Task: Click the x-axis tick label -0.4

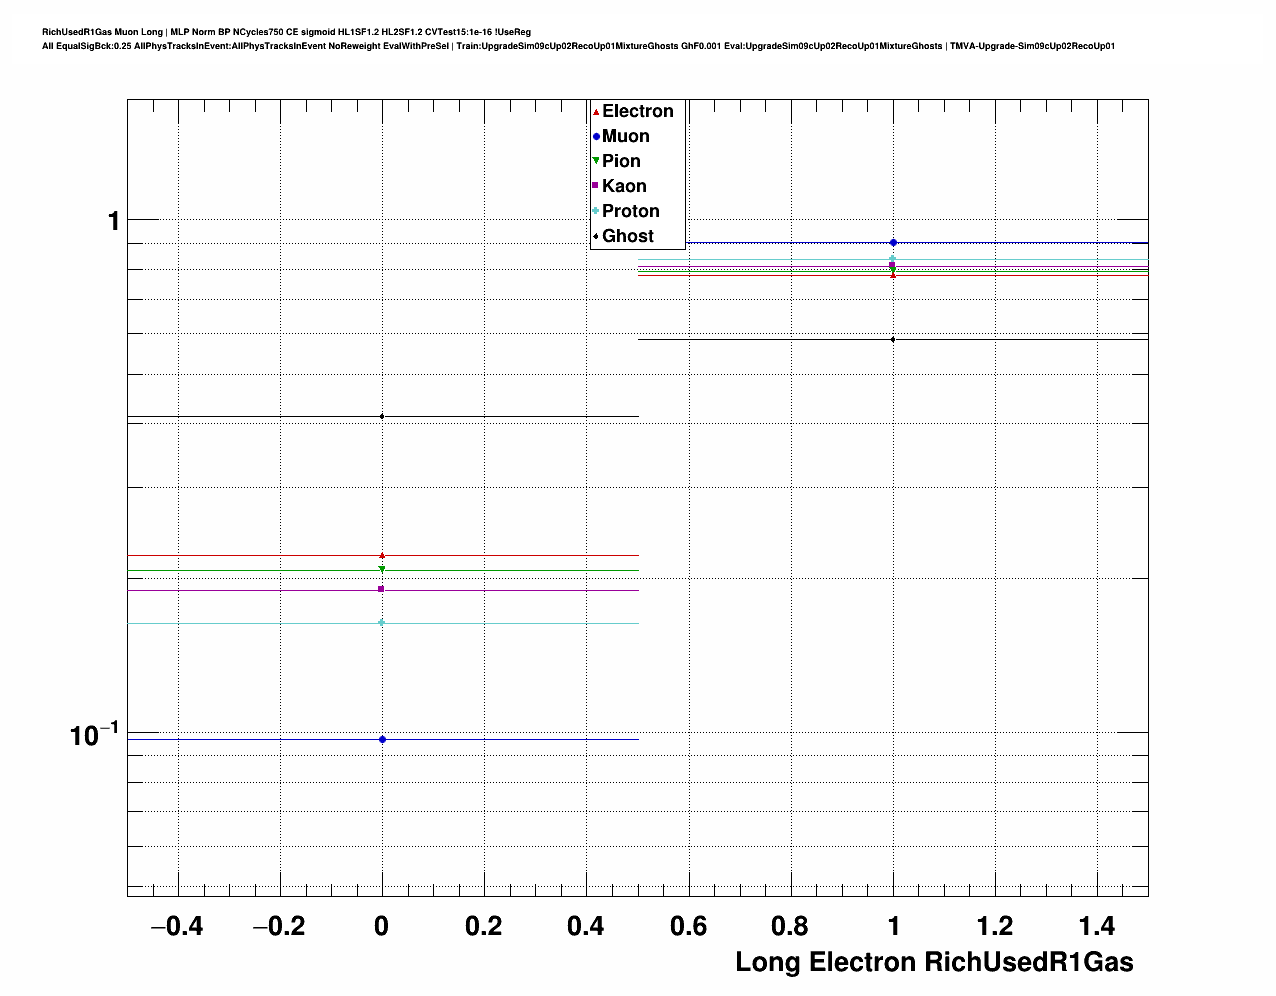Action: click(177, 926)
